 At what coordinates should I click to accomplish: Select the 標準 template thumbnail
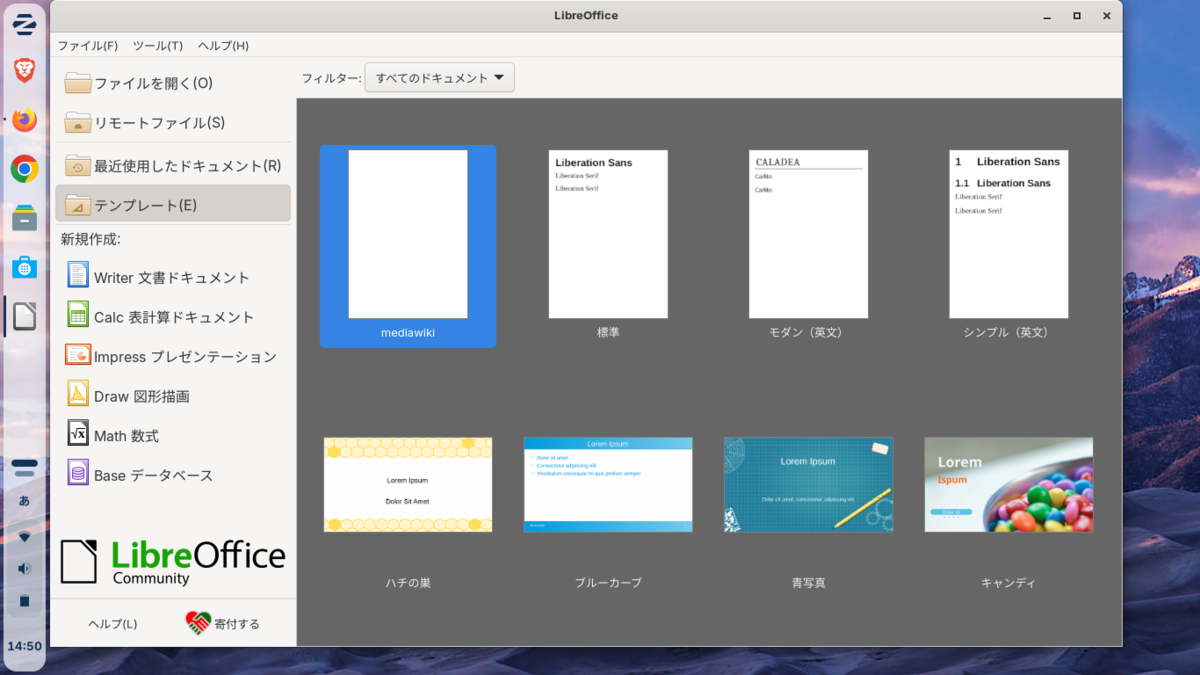608,234
